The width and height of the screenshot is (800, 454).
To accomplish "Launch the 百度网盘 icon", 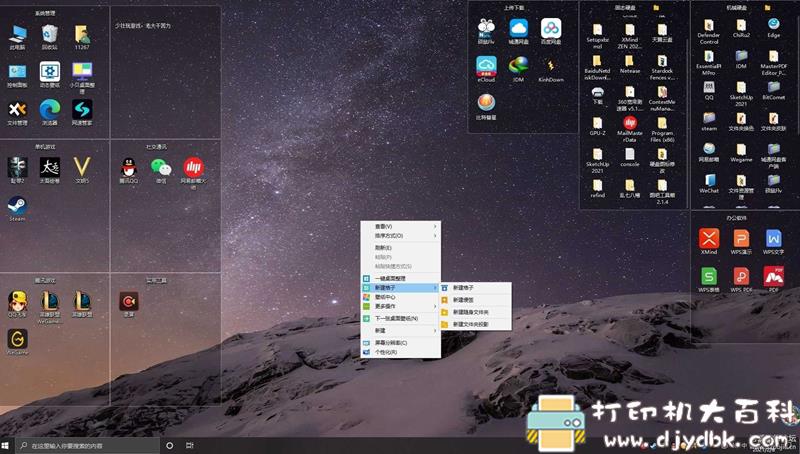I will [551, 31].
